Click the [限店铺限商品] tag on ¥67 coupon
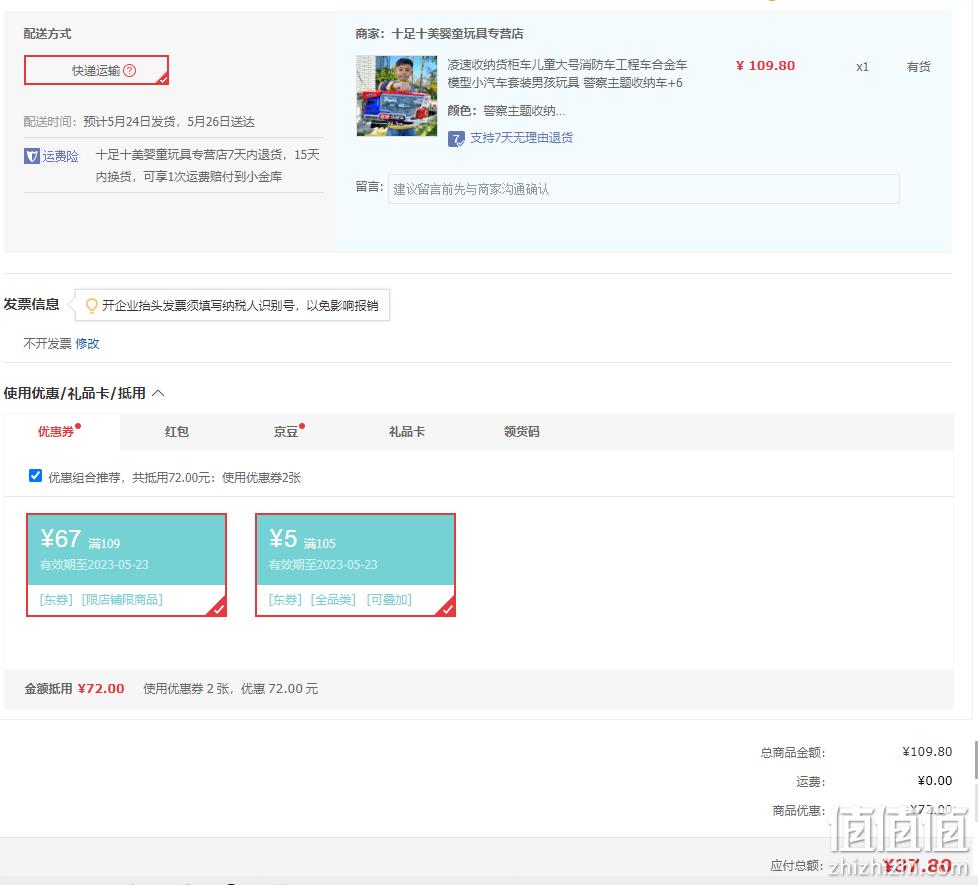This screenshot has width=978, height=885. 122,600
